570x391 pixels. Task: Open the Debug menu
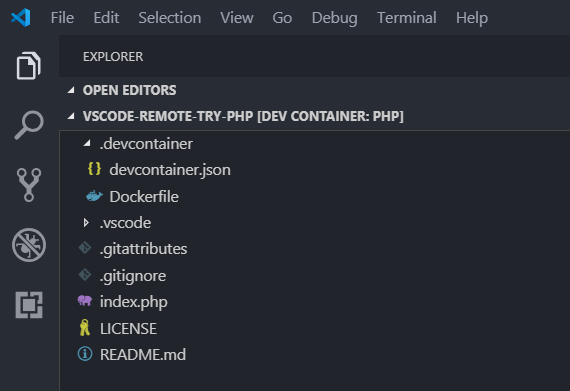coord(335,17)
